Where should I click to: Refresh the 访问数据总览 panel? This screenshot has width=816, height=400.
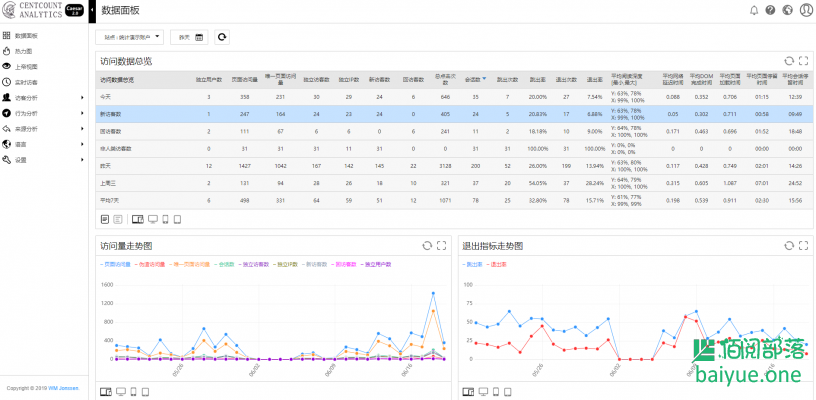click(x=789, y=61)
